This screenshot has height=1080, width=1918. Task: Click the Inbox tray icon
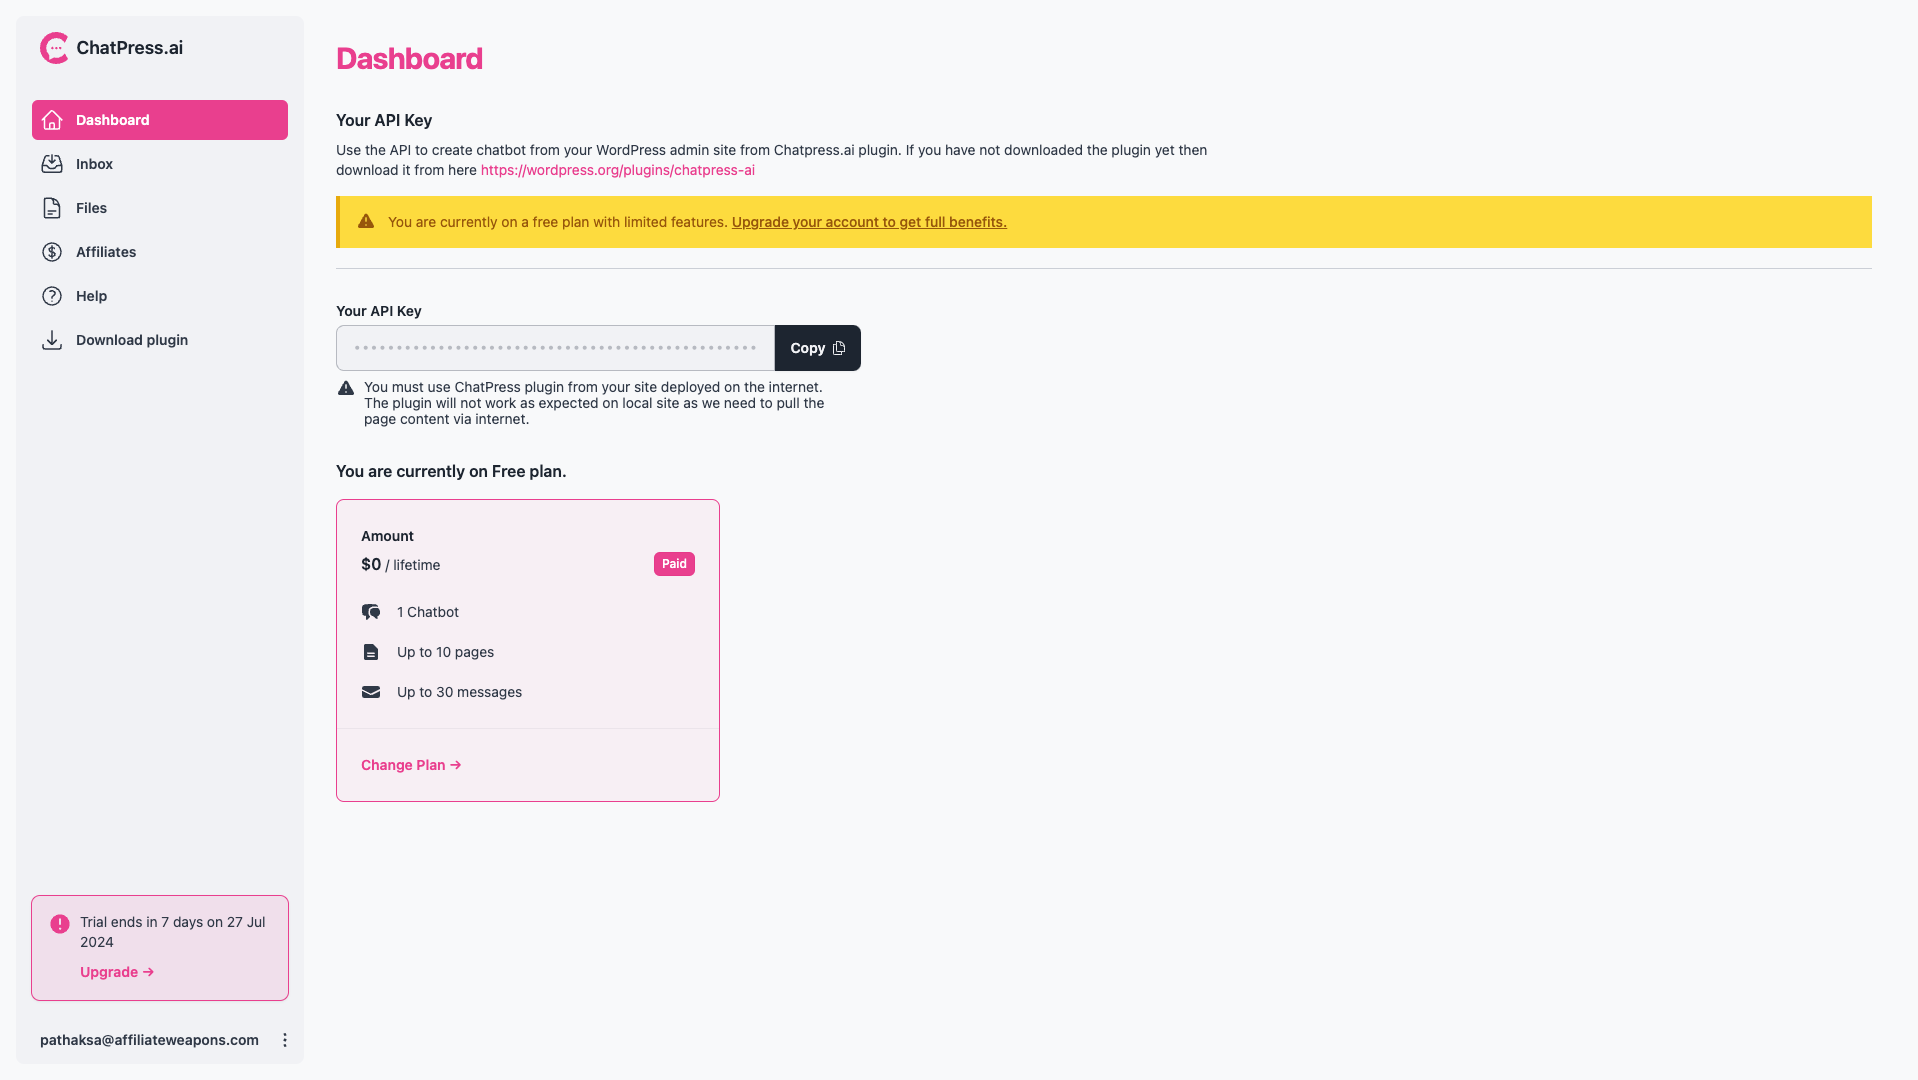[52, 164]
